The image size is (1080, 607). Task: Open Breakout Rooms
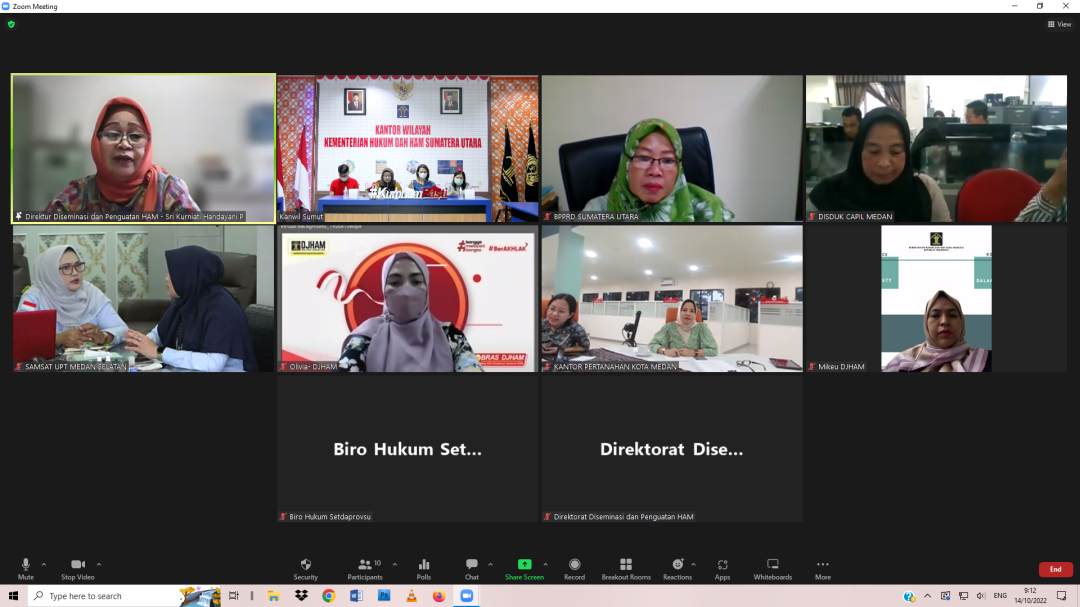pos(626,568)
